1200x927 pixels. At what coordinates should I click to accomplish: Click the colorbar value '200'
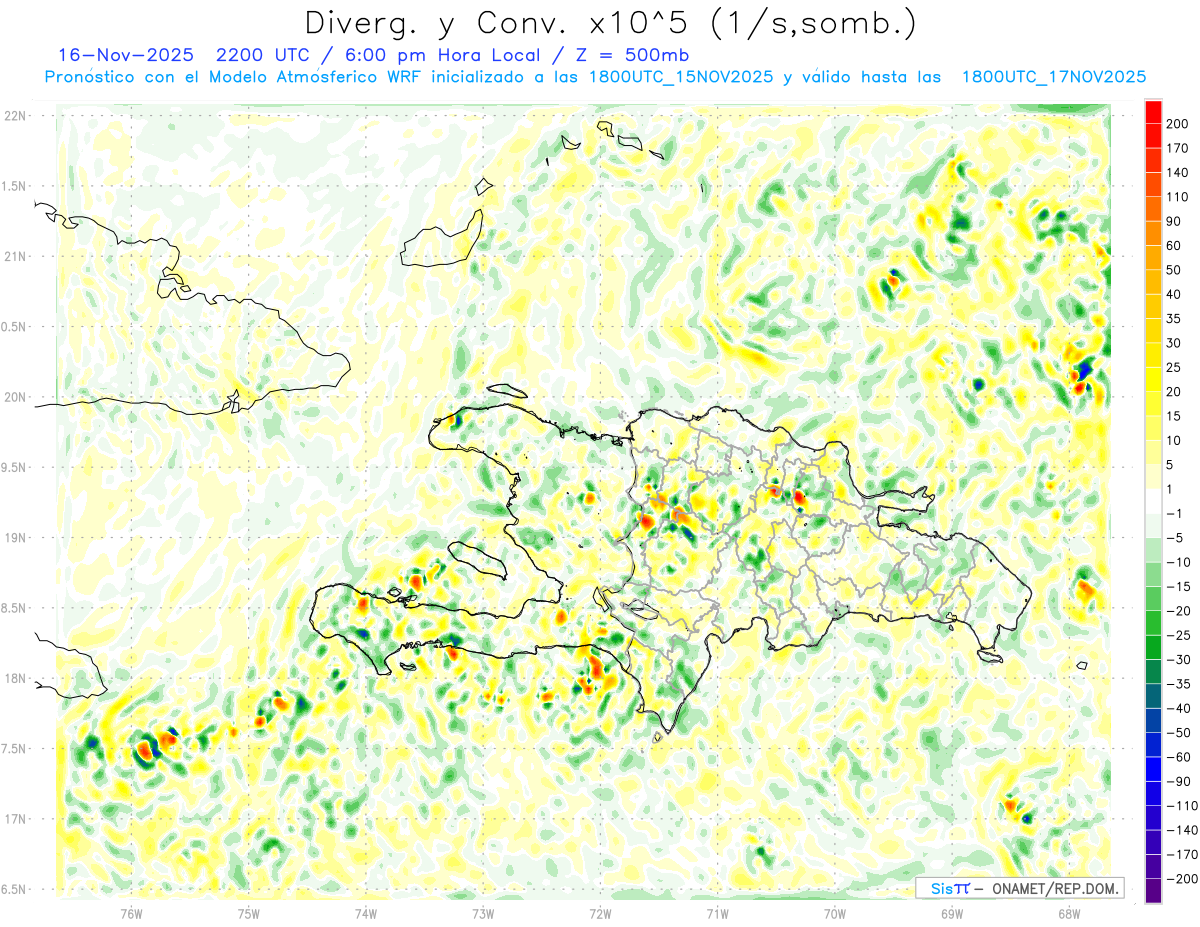tap(1177, 123)
